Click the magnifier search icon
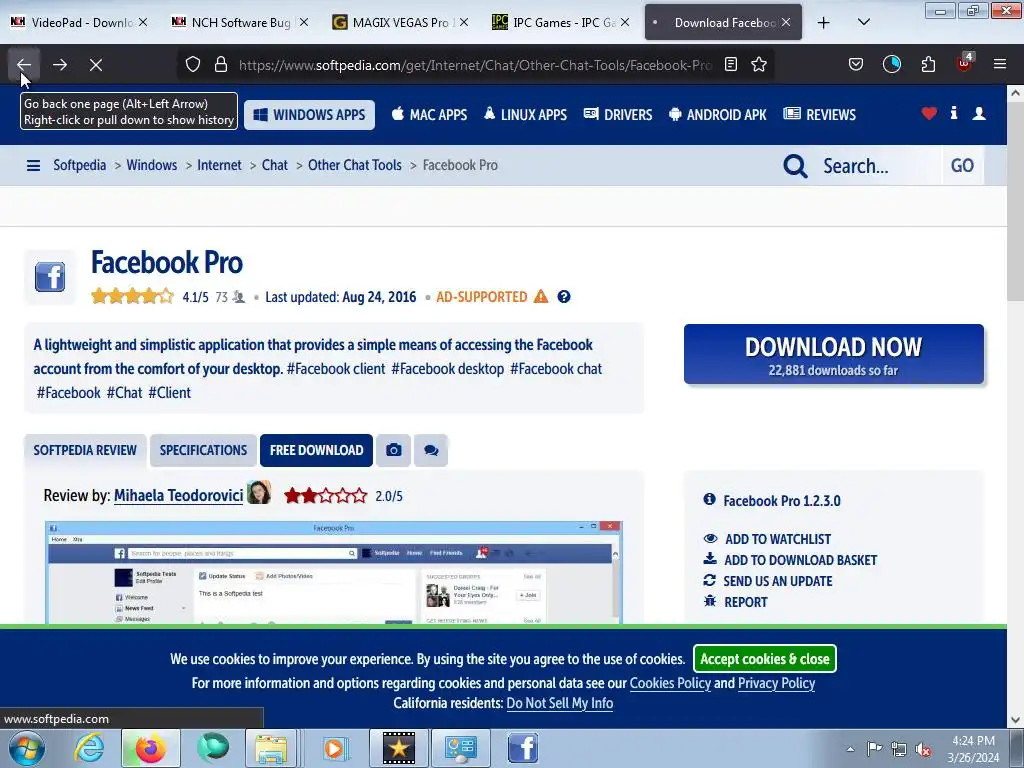Viewport: 1024px width, 768px height. pos(795,166)
